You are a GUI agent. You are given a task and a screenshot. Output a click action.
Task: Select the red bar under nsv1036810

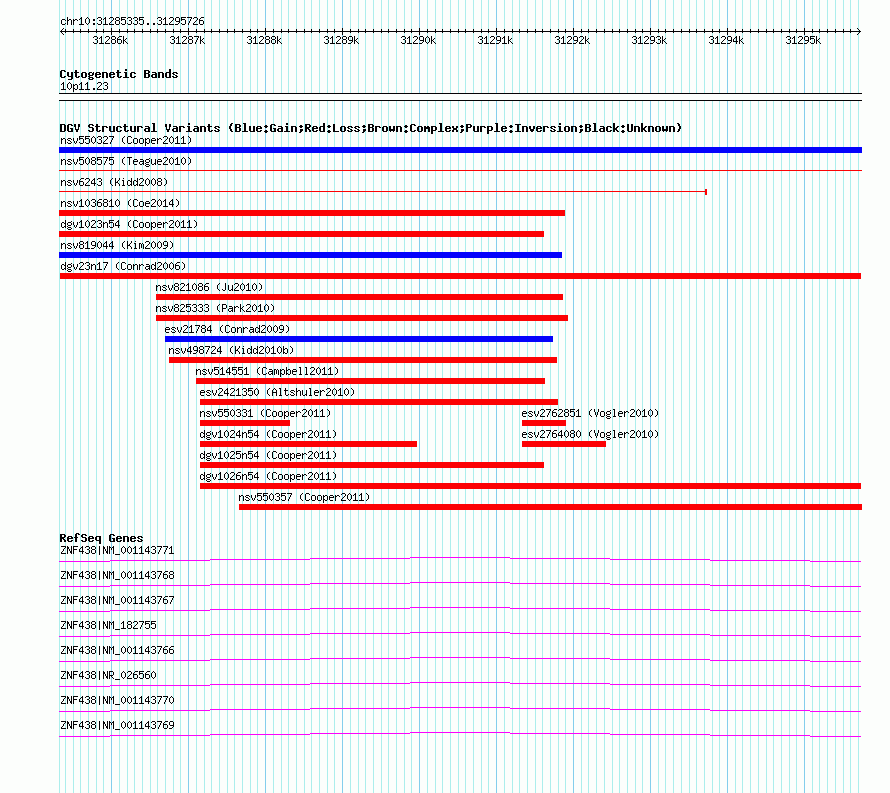point(312,213)
